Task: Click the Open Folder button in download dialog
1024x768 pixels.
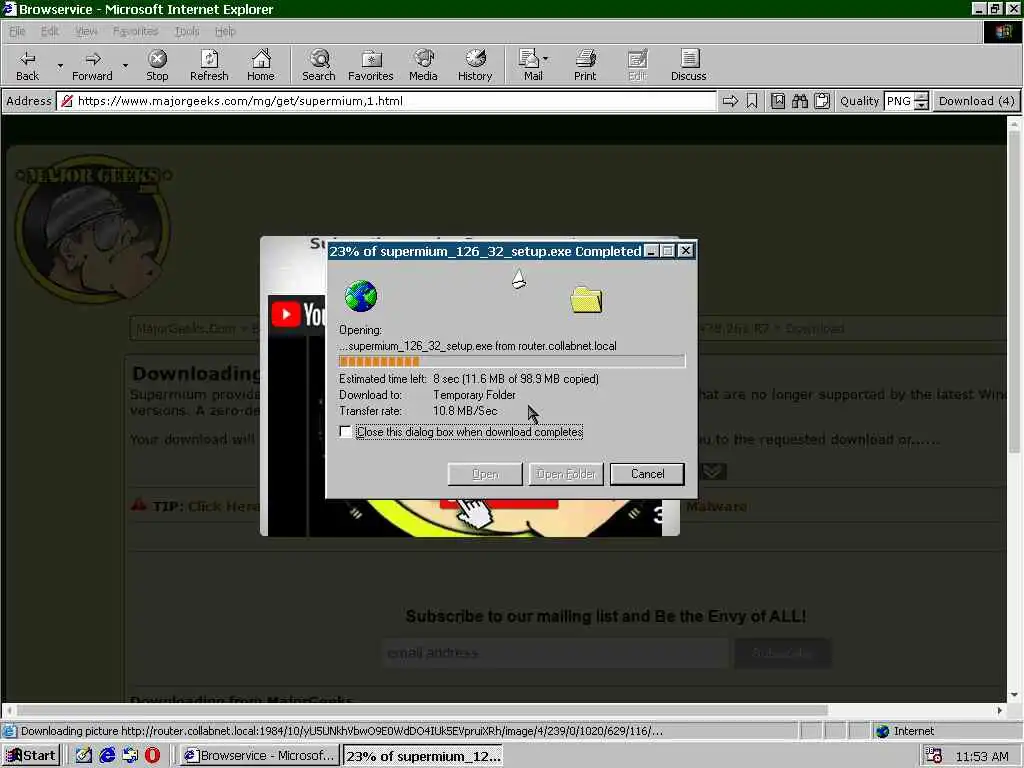Action: tap(566, 474)
